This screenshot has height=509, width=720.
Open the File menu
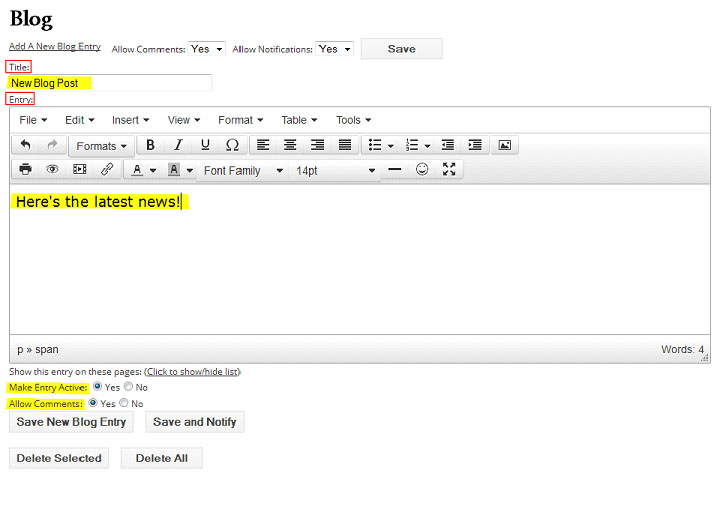click(x=33, y=120)
